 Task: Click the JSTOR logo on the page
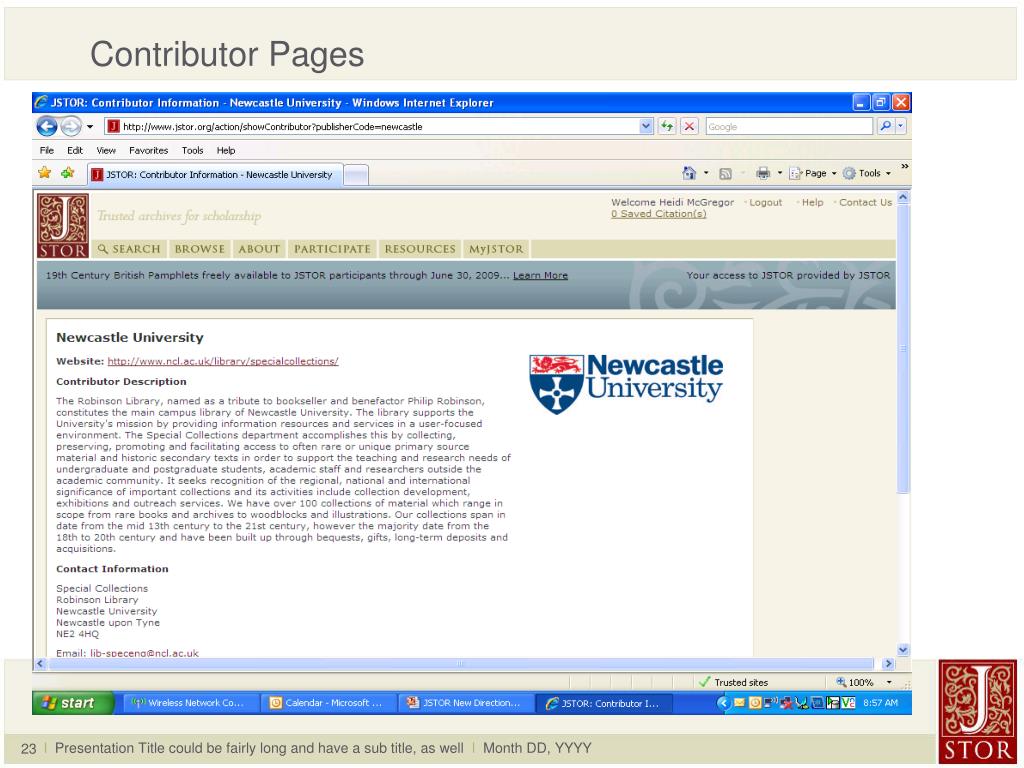[63, 225]
